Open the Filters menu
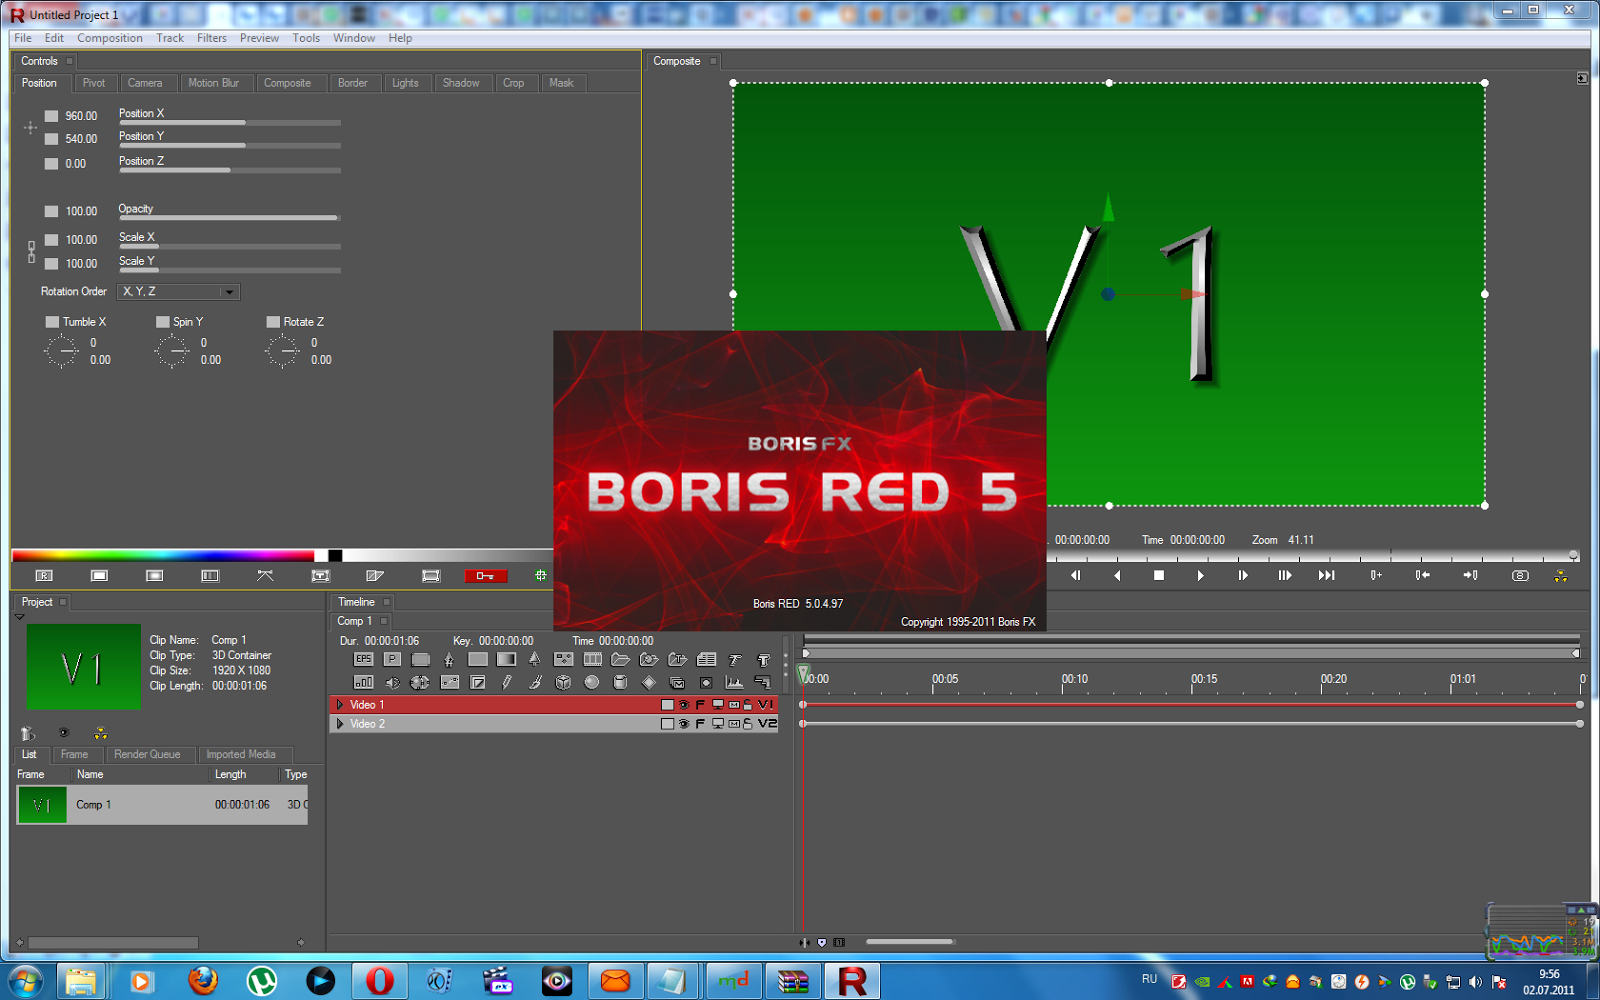The width and height of the screenshot is (1600, 1000). tap(212, 38)
